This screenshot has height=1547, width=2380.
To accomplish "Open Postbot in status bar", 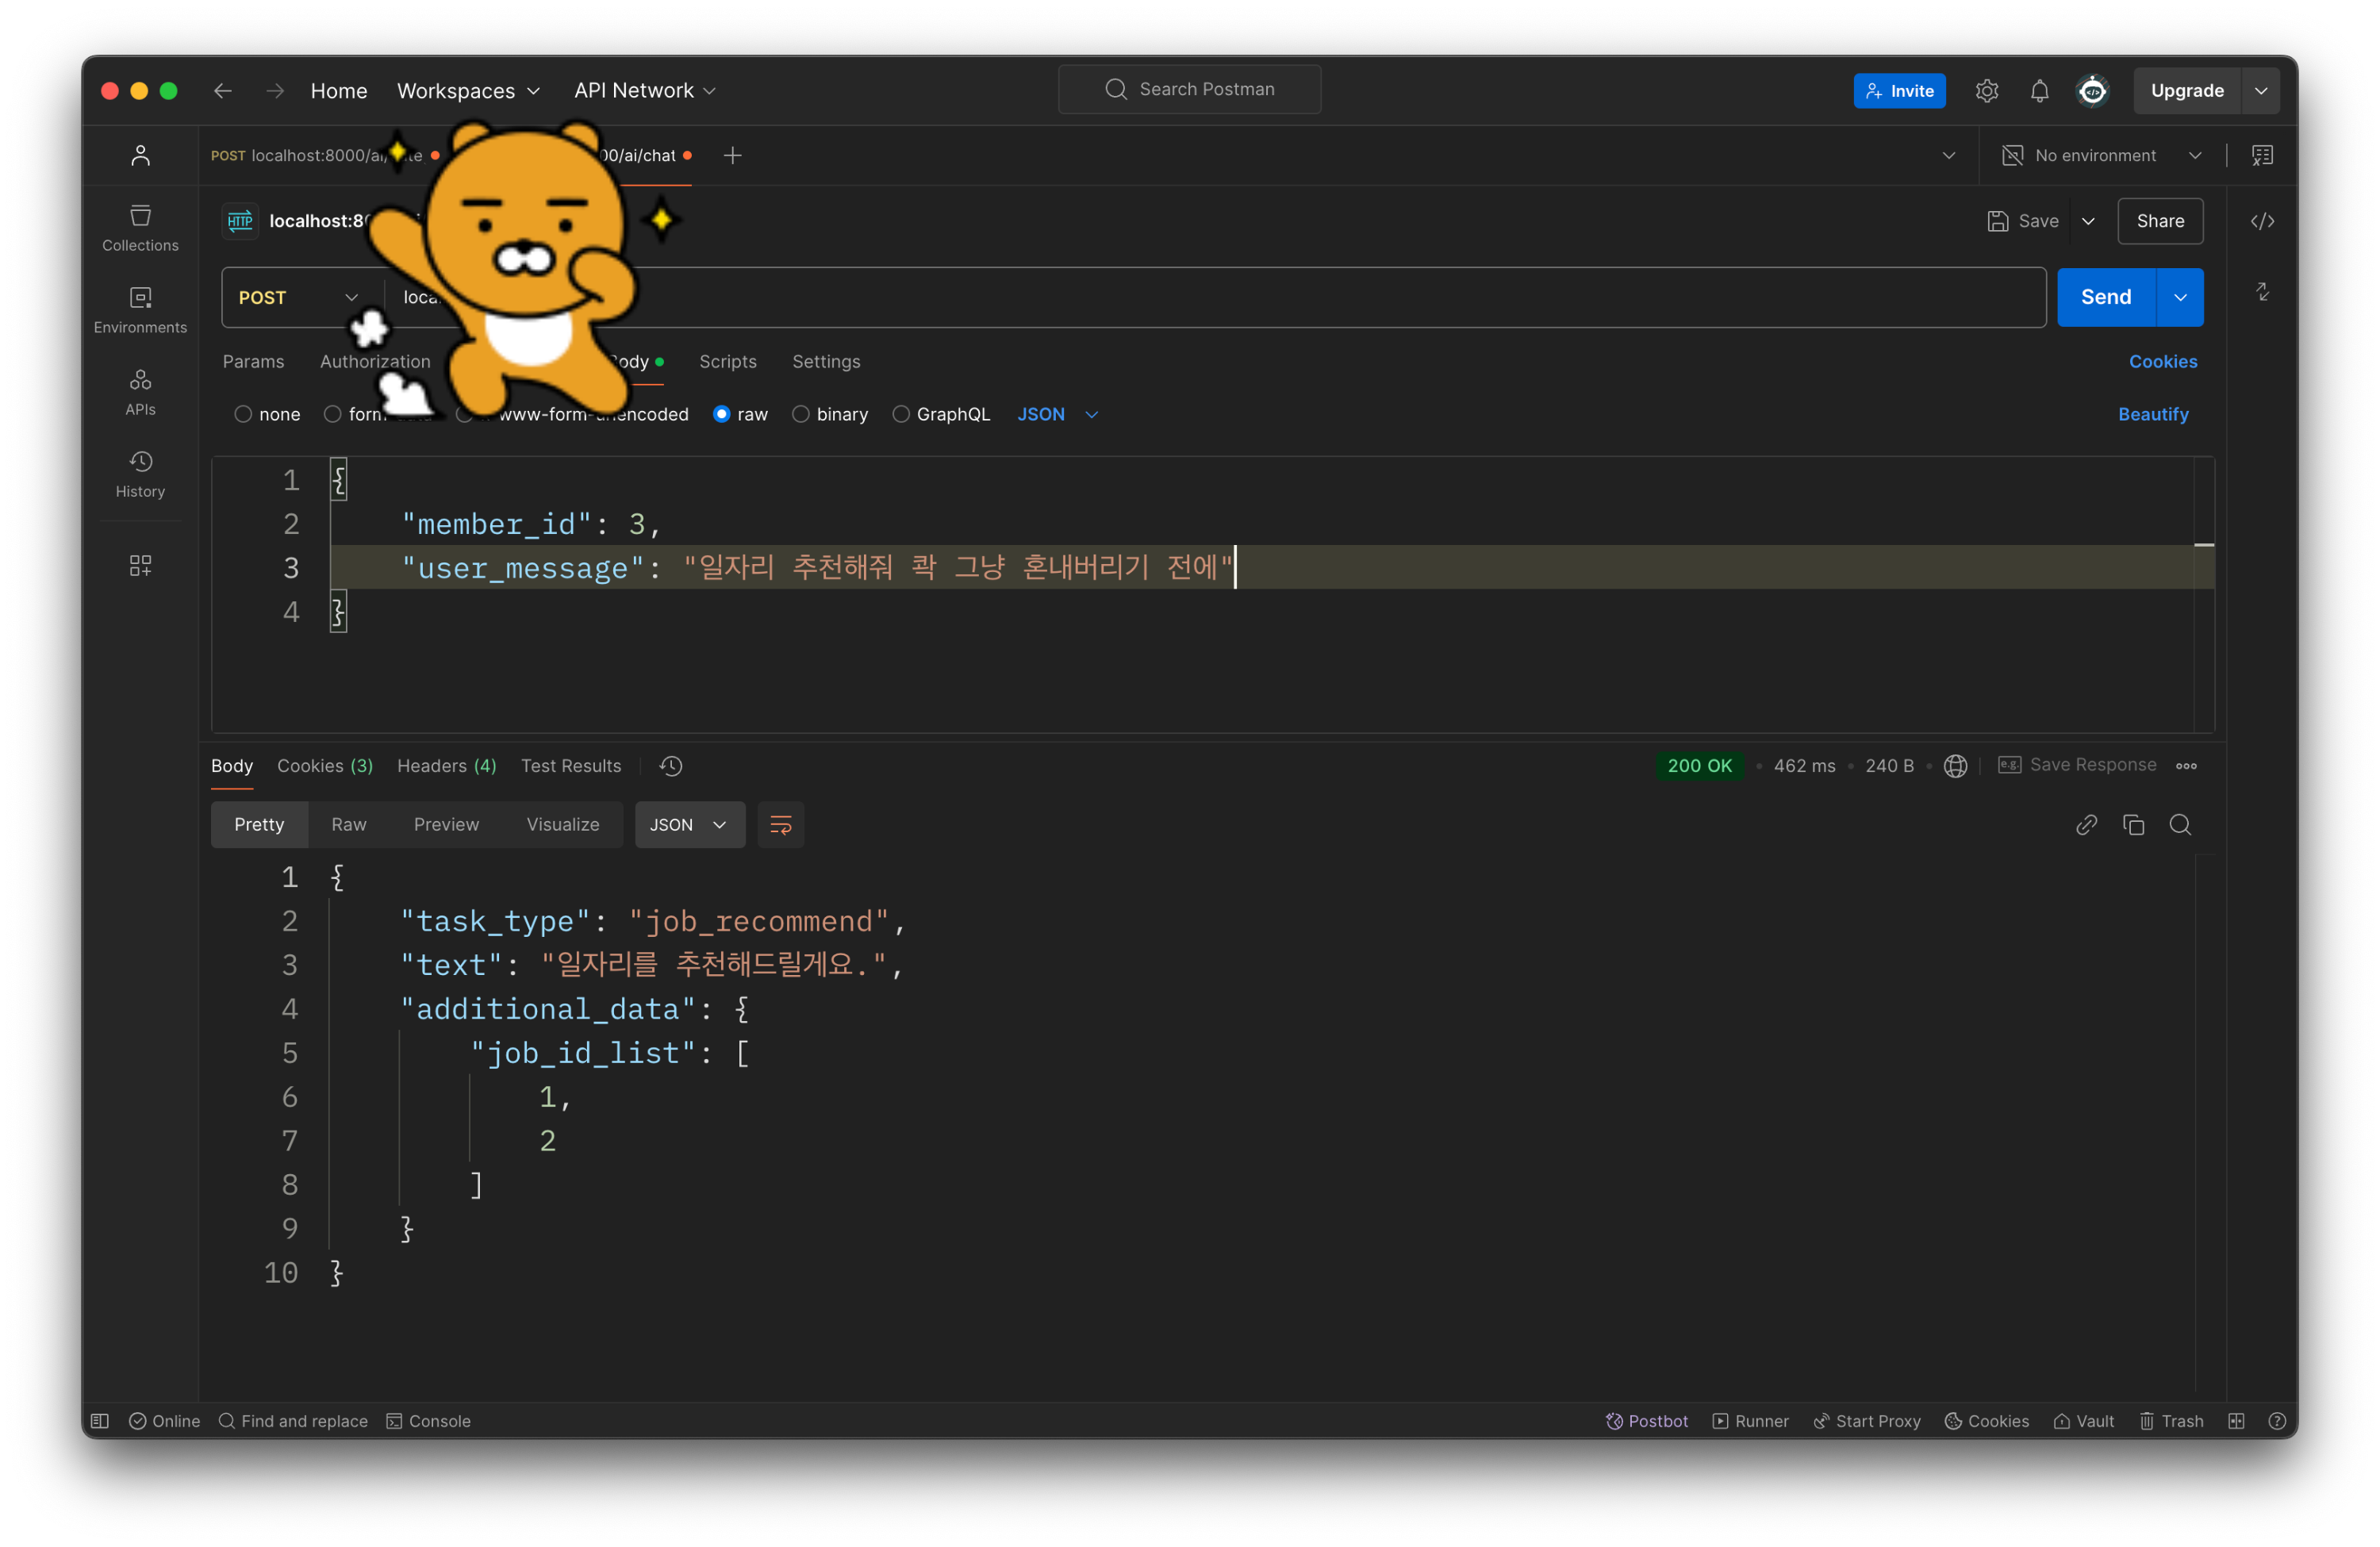I will click(x=1647, y=1421).
